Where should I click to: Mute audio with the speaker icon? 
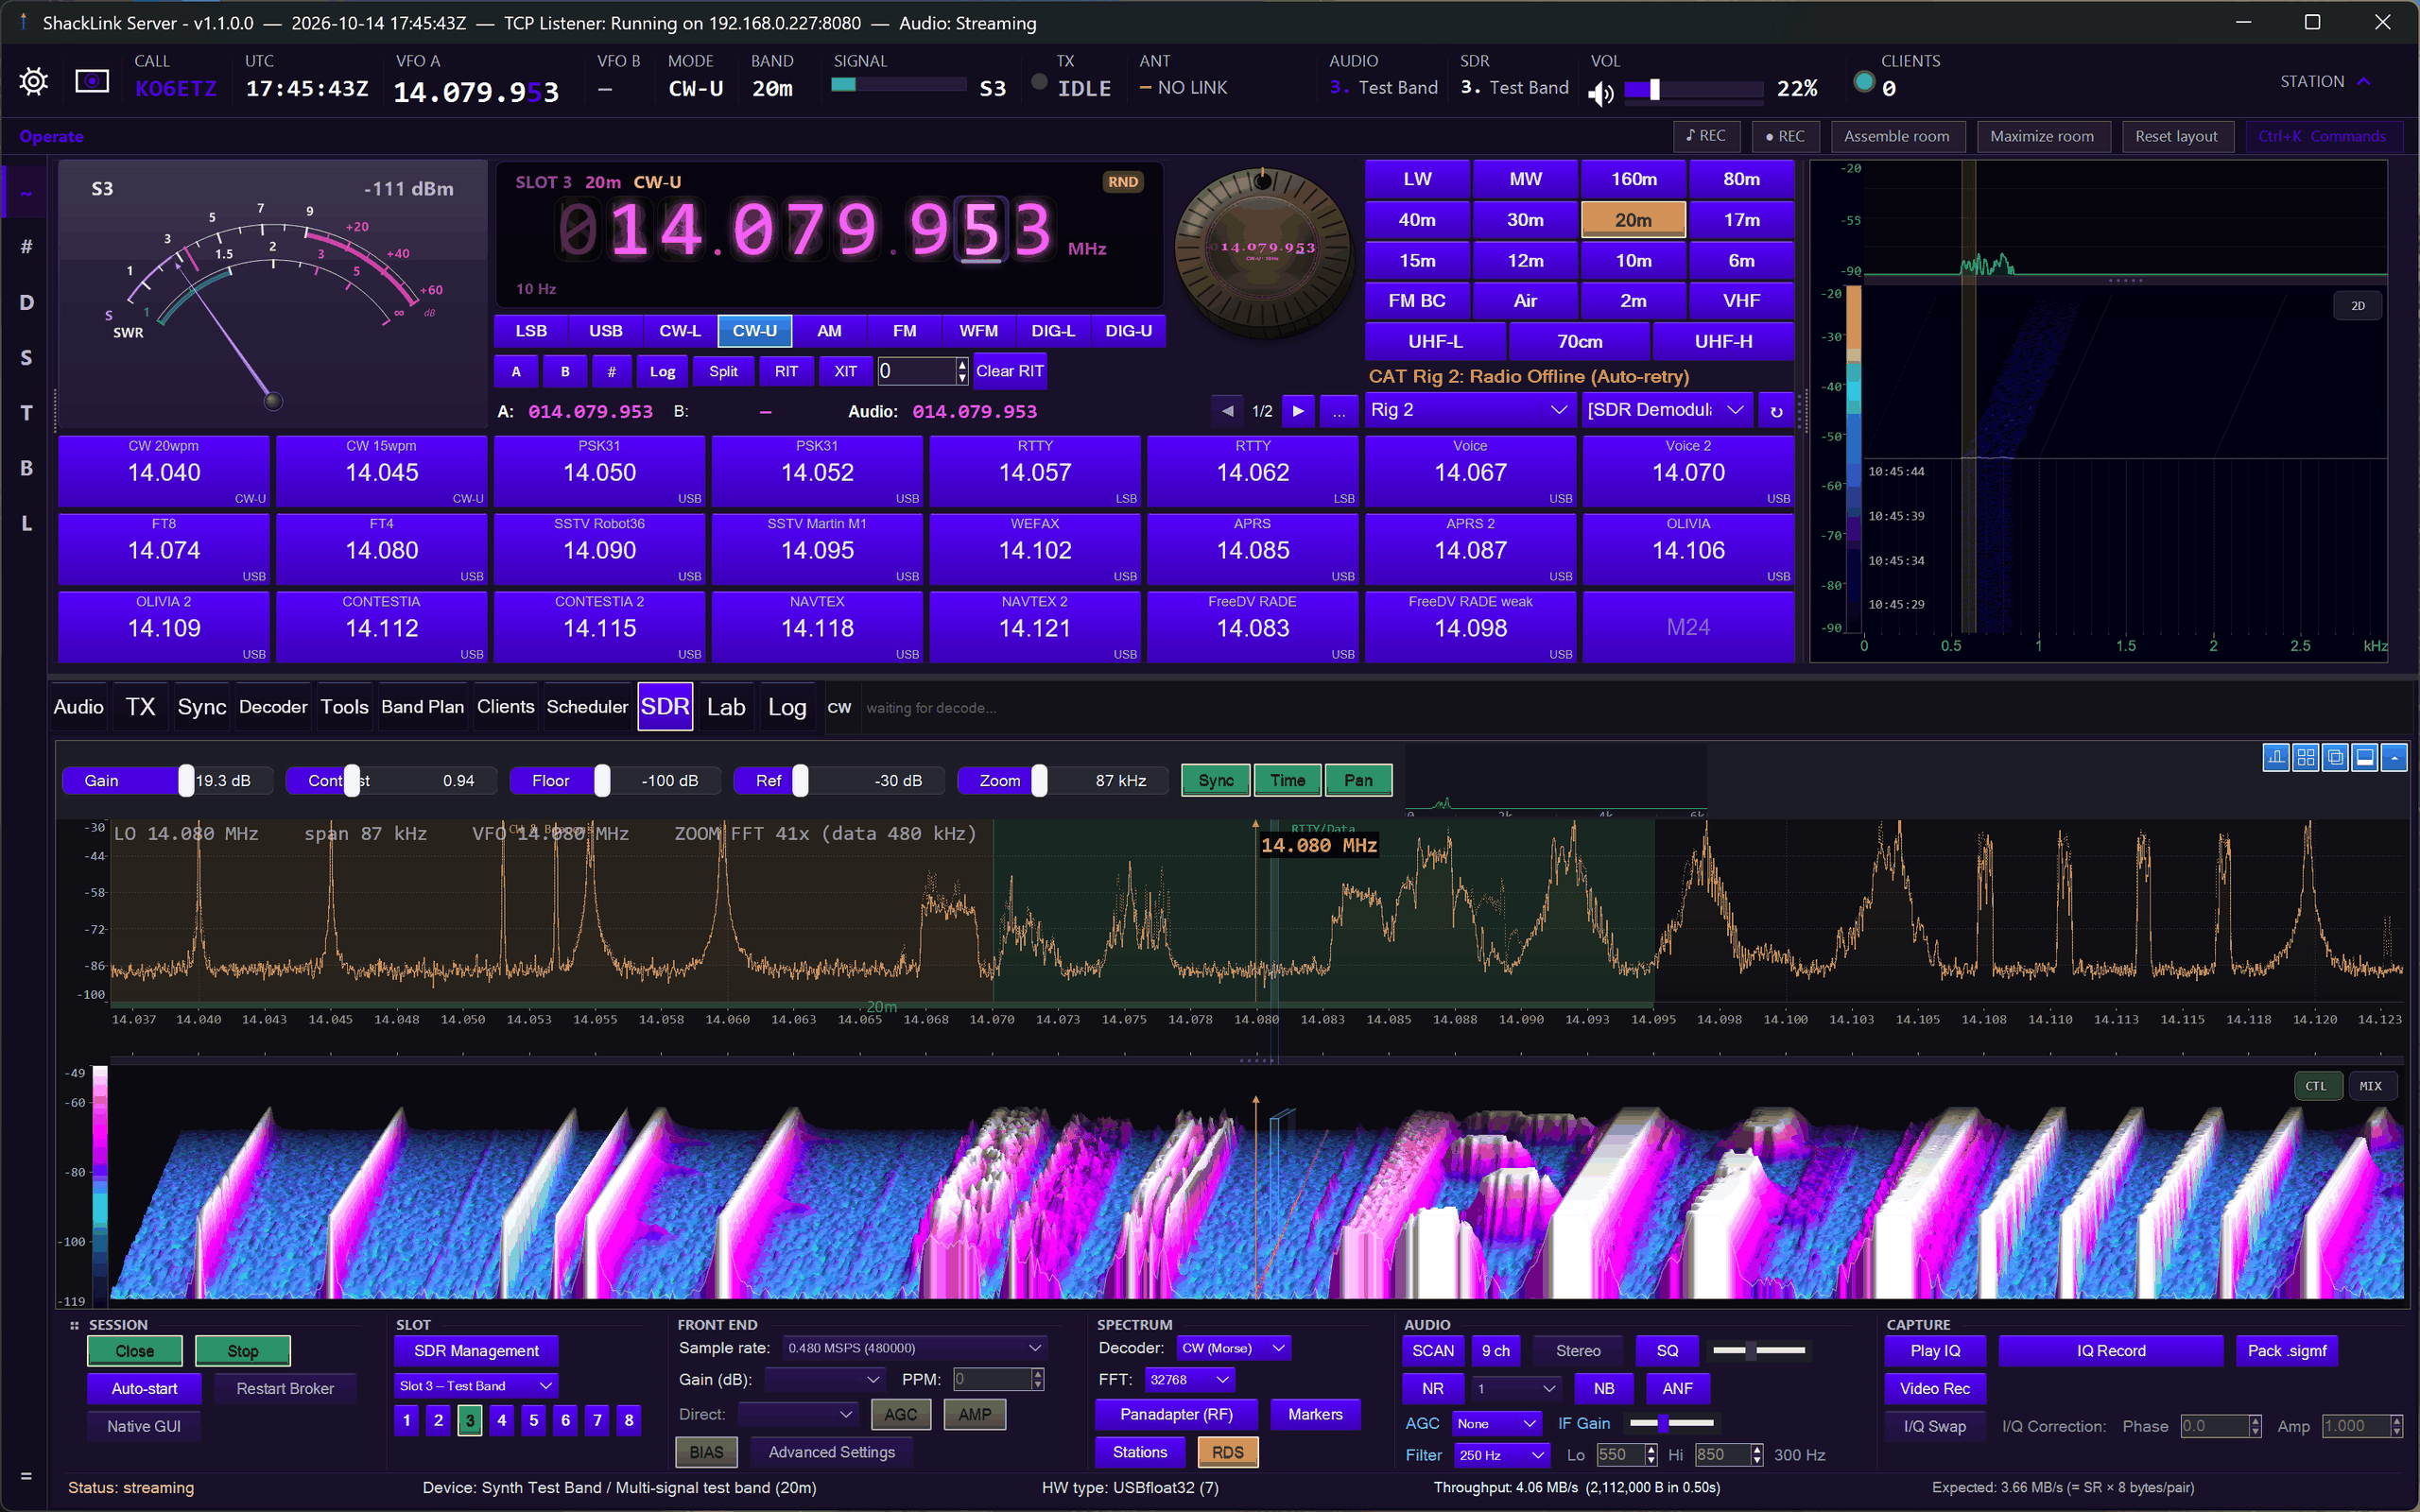click(x=1601, y=93)
